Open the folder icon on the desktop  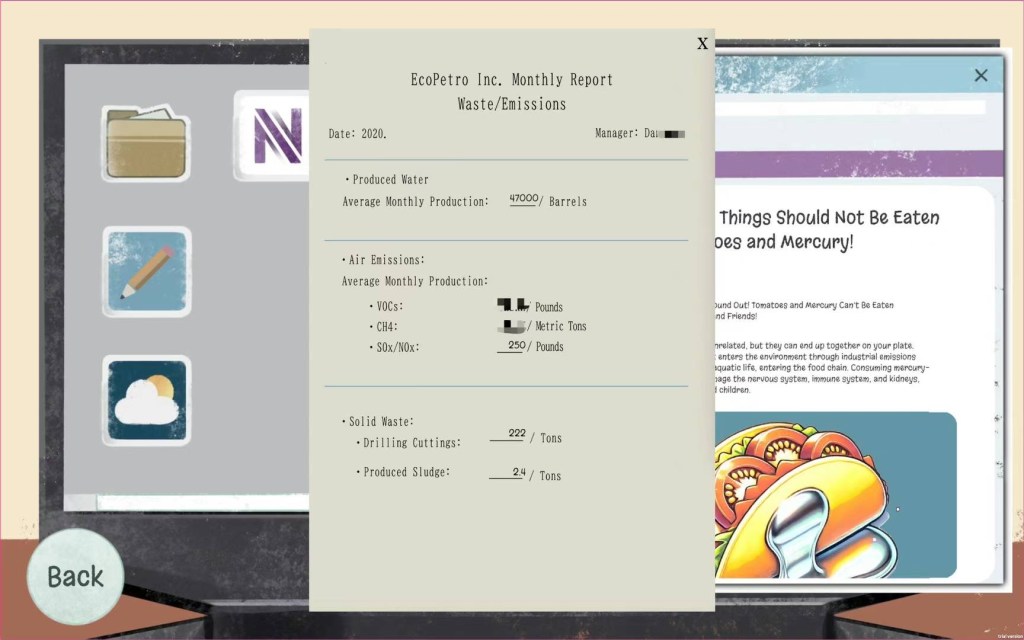tap(146, 143)
